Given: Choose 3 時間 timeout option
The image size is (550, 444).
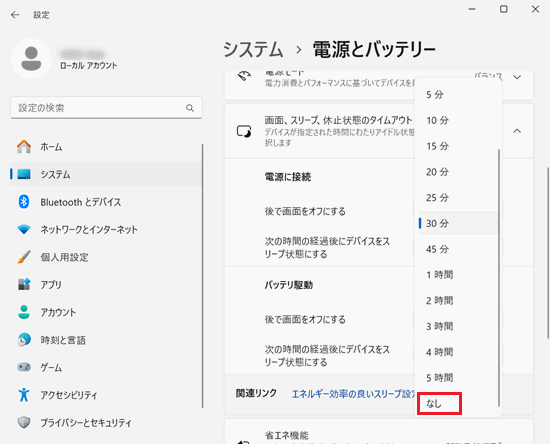Looking at the screenshot, I should [457, 326].
